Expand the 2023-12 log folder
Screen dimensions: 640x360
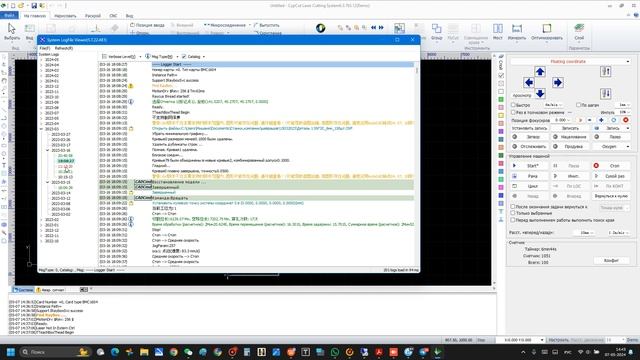41,86
